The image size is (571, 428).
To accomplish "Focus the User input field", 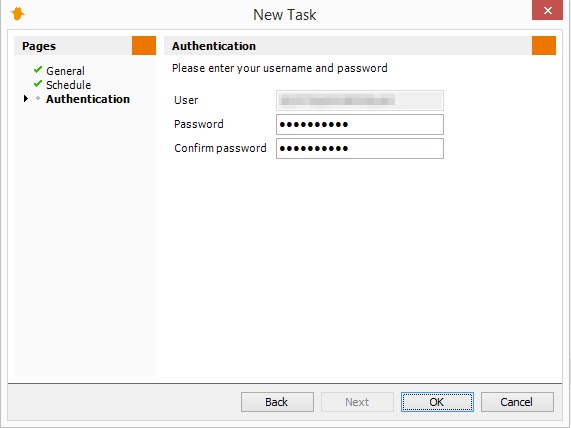I will 360,100.
